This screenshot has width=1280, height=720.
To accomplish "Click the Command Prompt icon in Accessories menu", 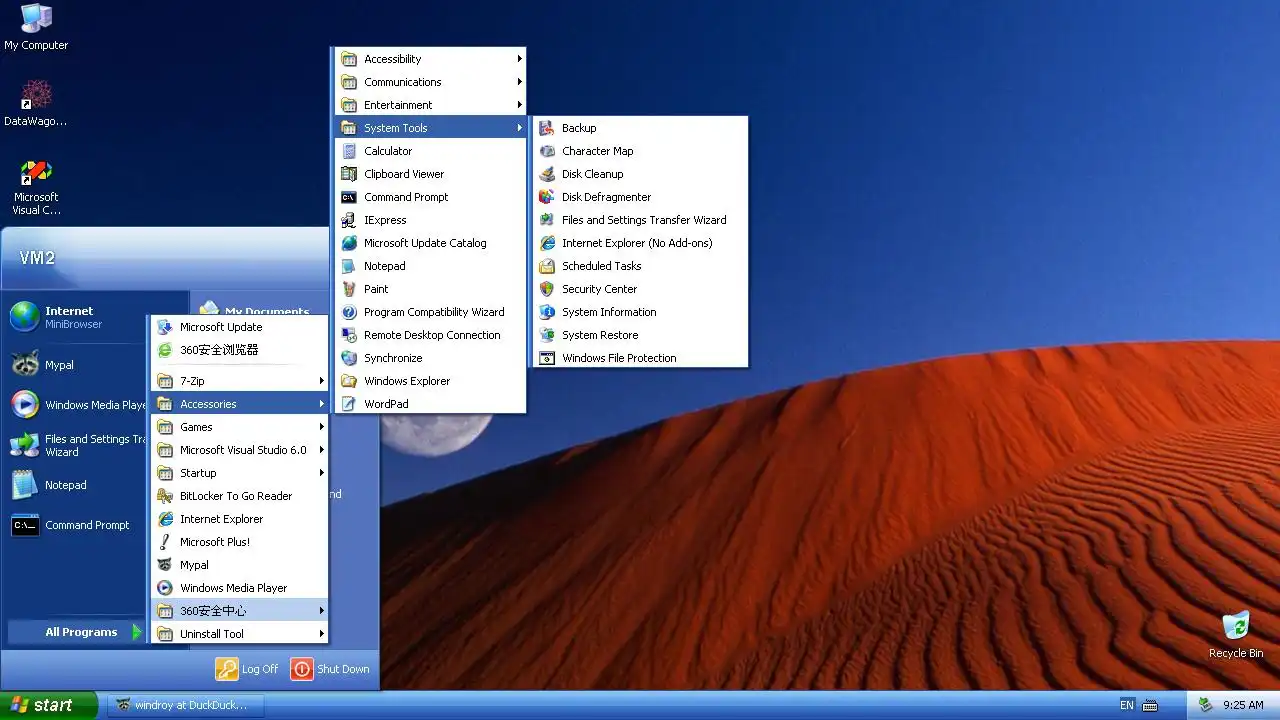I will 349,197.
